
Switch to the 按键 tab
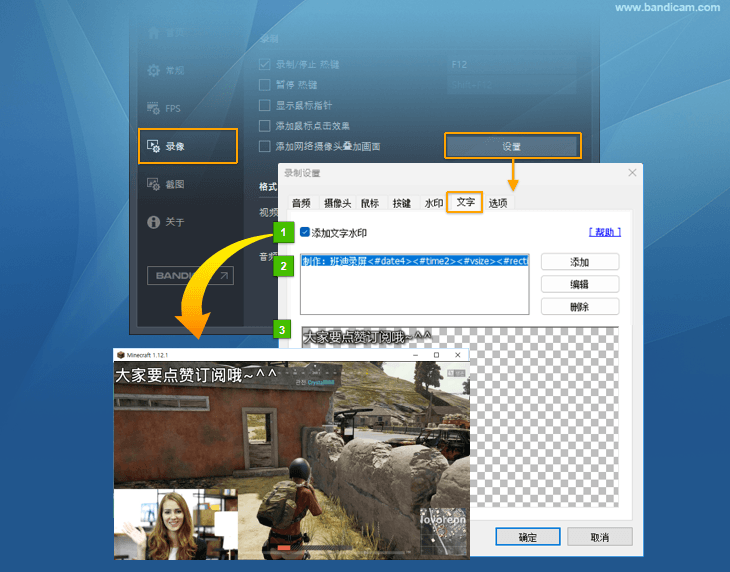pyautogui.click(x=401, y=203)
